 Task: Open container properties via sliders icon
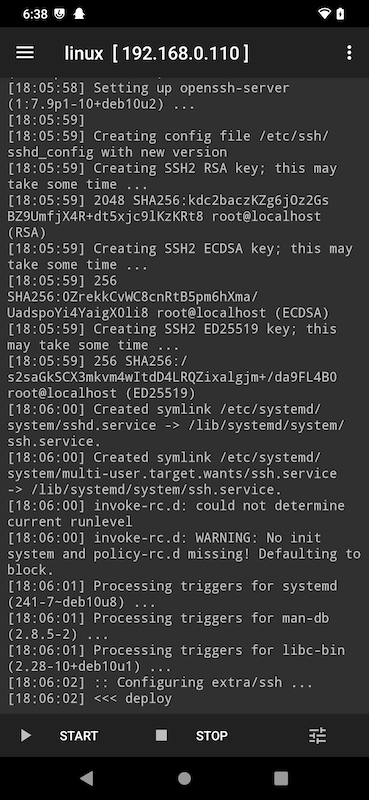tap(317, 735)
